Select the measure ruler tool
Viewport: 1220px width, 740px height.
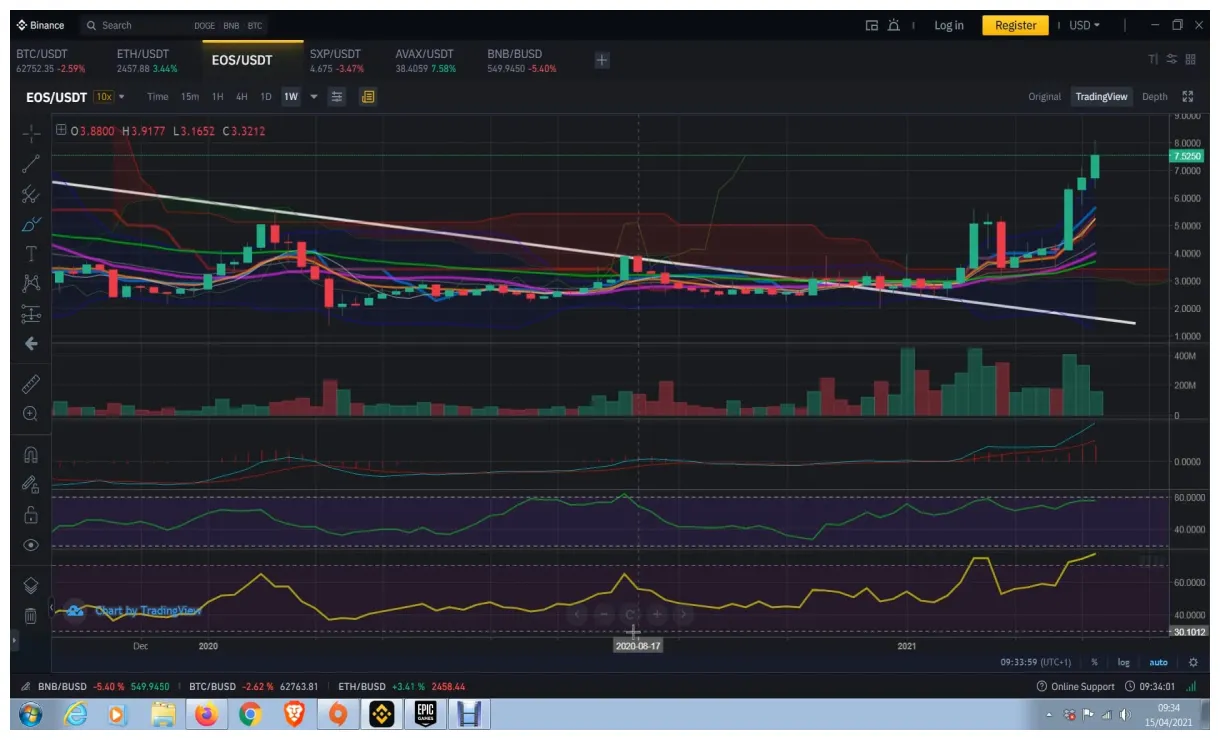(32, 383)
